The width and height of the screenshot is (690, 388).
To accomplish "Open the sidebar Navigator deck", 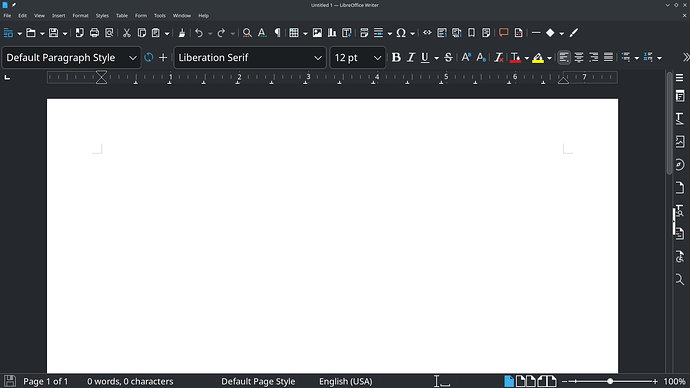I will point(680,165).
